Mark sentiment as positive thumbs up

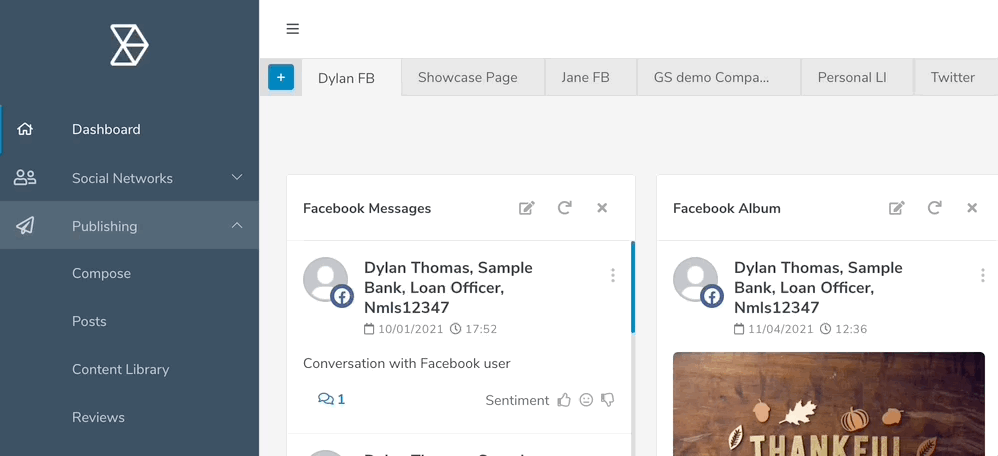click(x=564, y=400)
